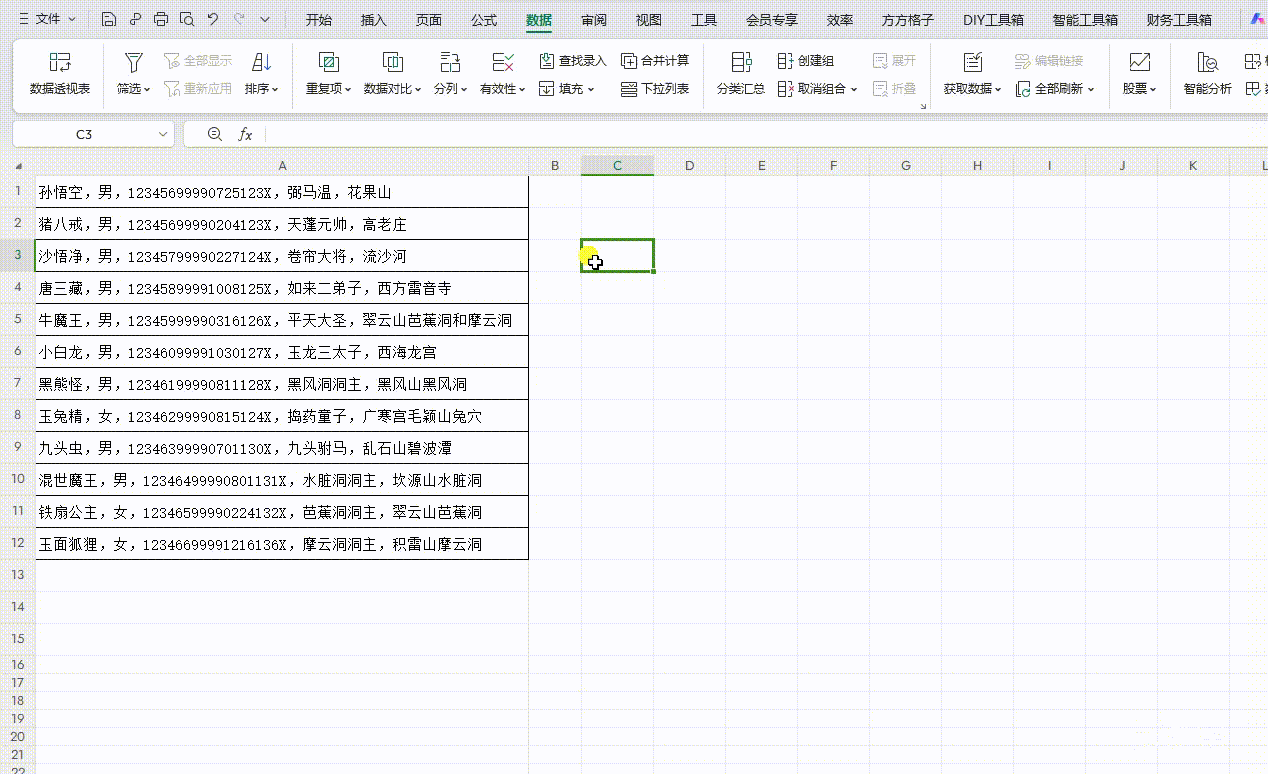Click the redo arrow icon
Image resolution: width=1268 pixels, height=774 pixels.
[239, 19]
